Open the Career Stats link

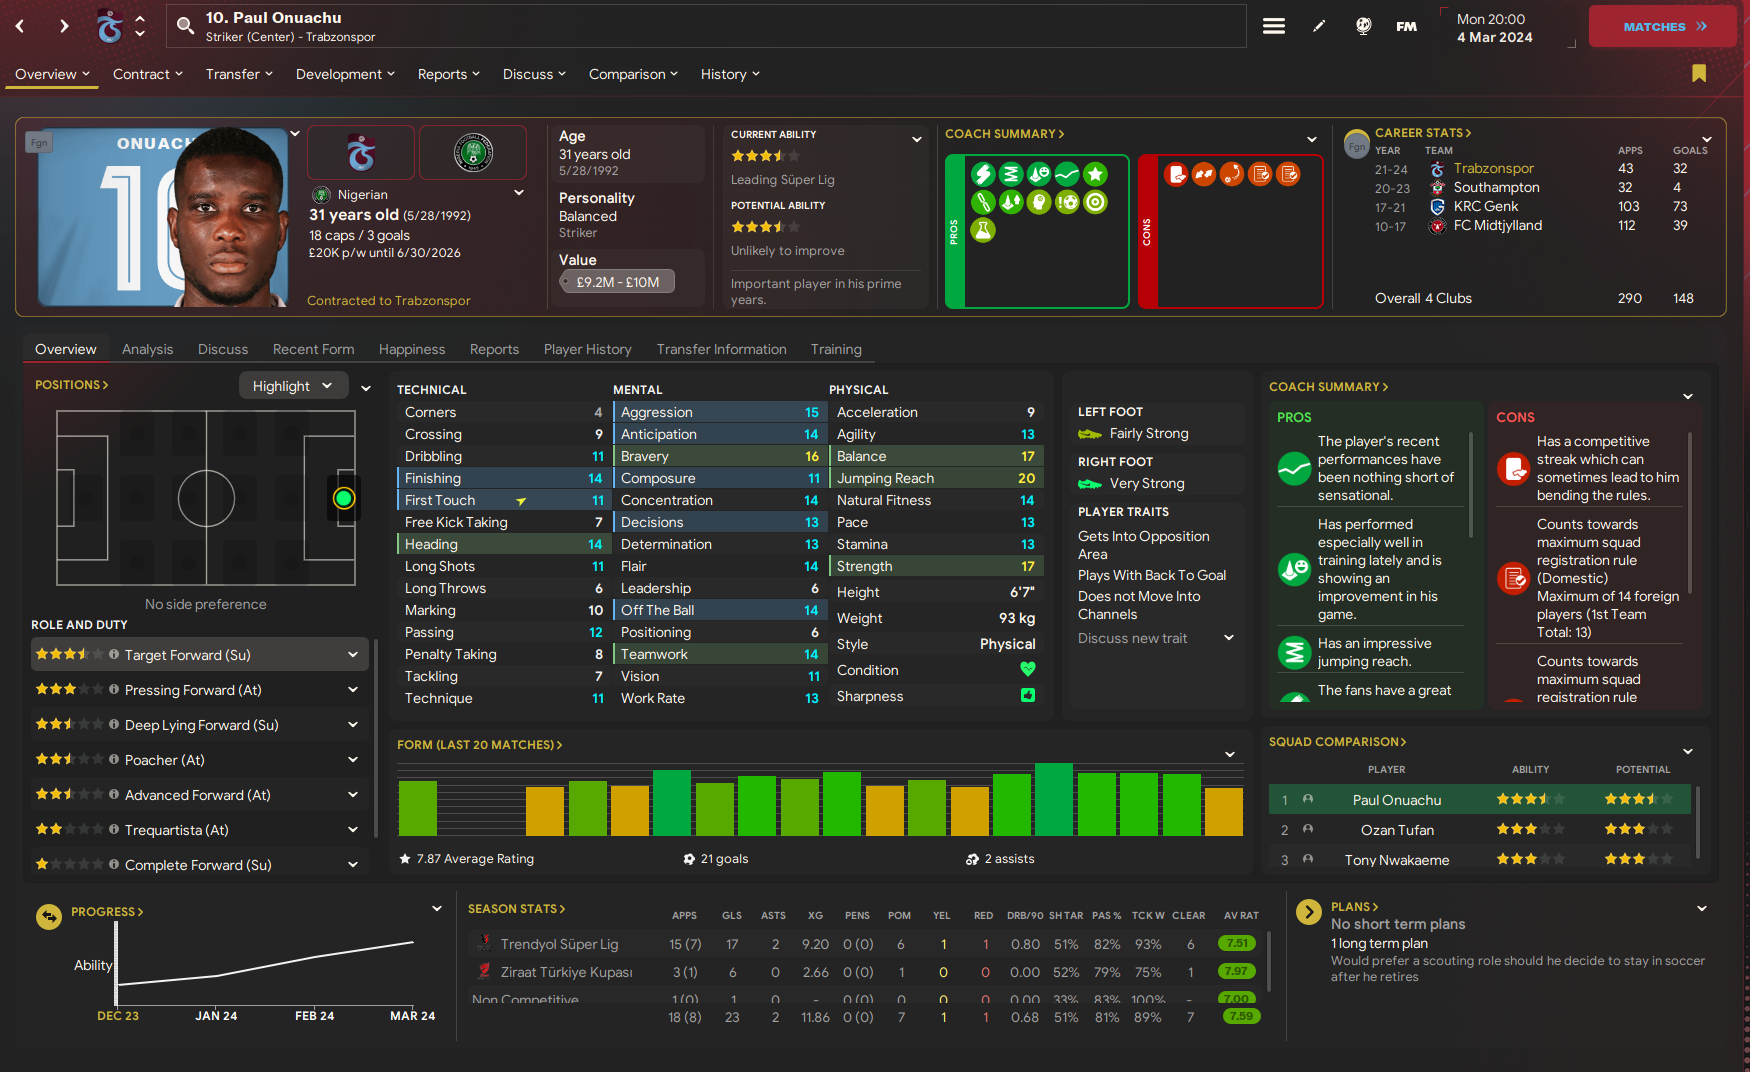(1422, 133)
